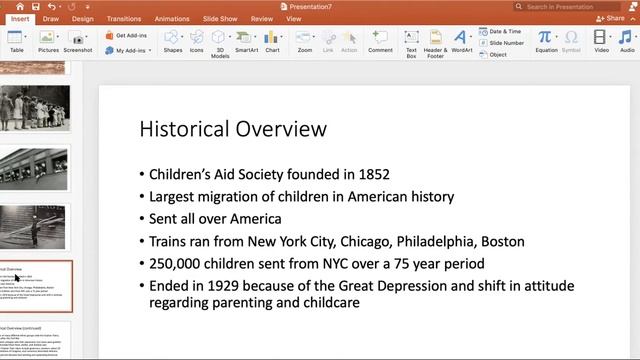Insert an Equation
Viewport: 640px width, 360px height.
coord(546,41)
